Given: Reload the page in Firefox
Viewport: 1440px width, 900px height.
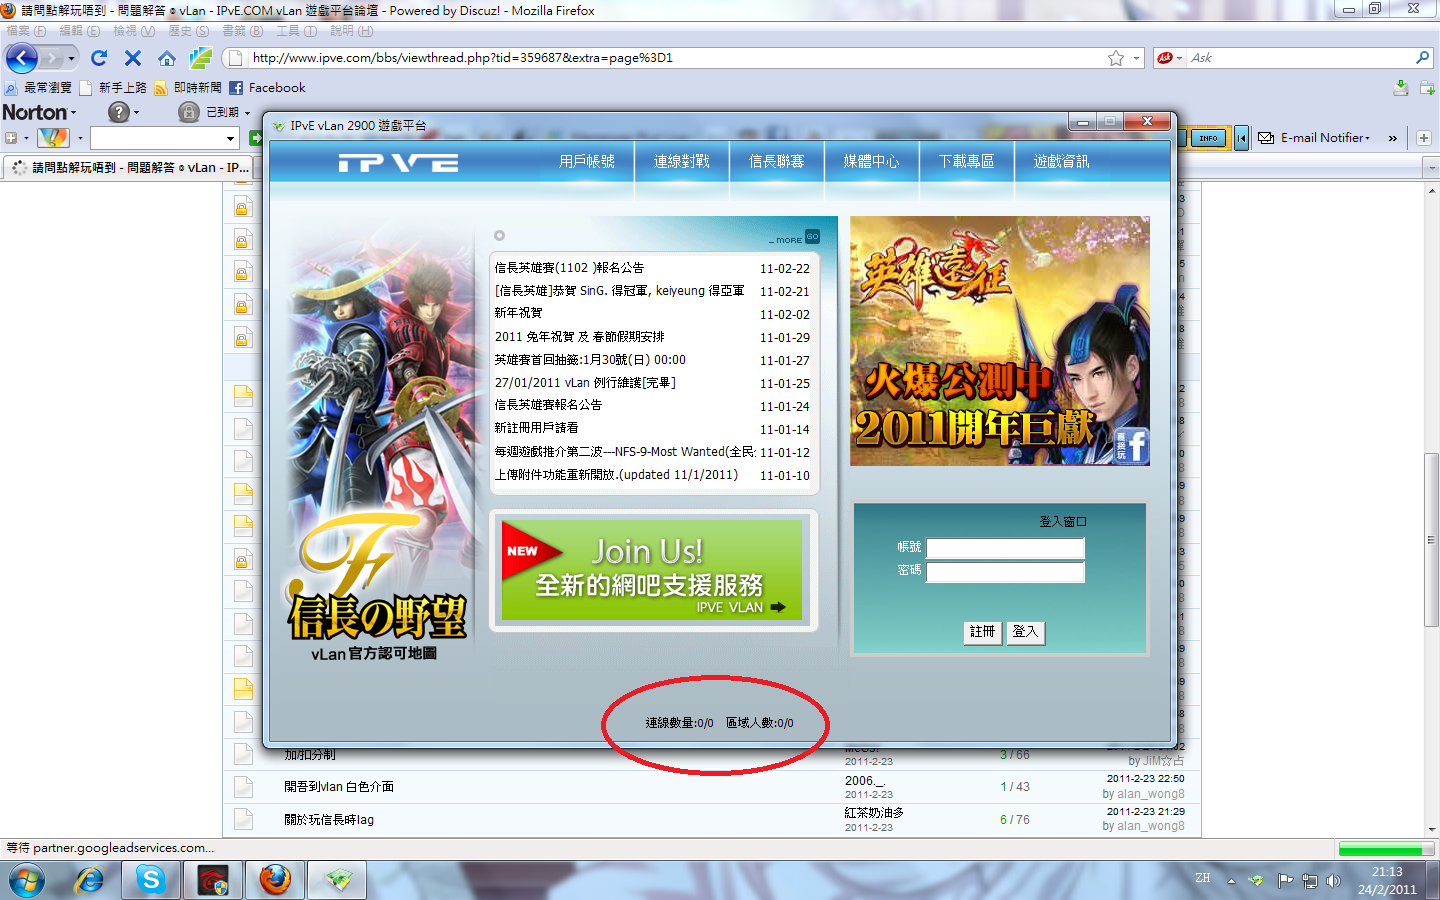Looking at the screenshot, I should (99, 58).
